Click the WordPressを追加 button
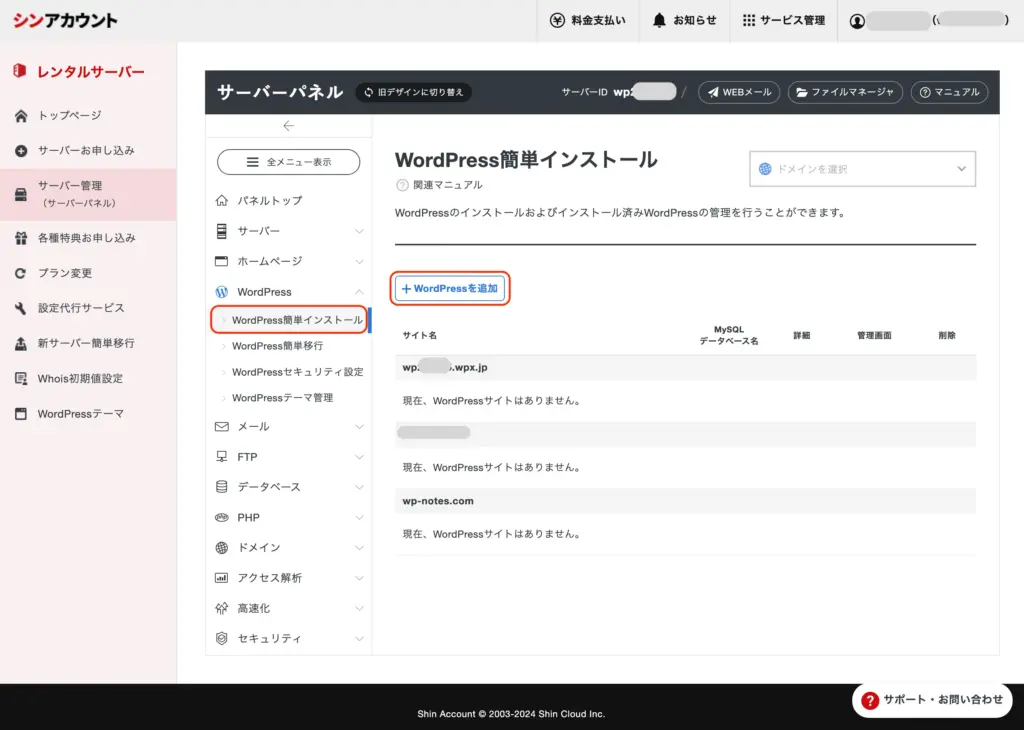 tap(450, 289)
